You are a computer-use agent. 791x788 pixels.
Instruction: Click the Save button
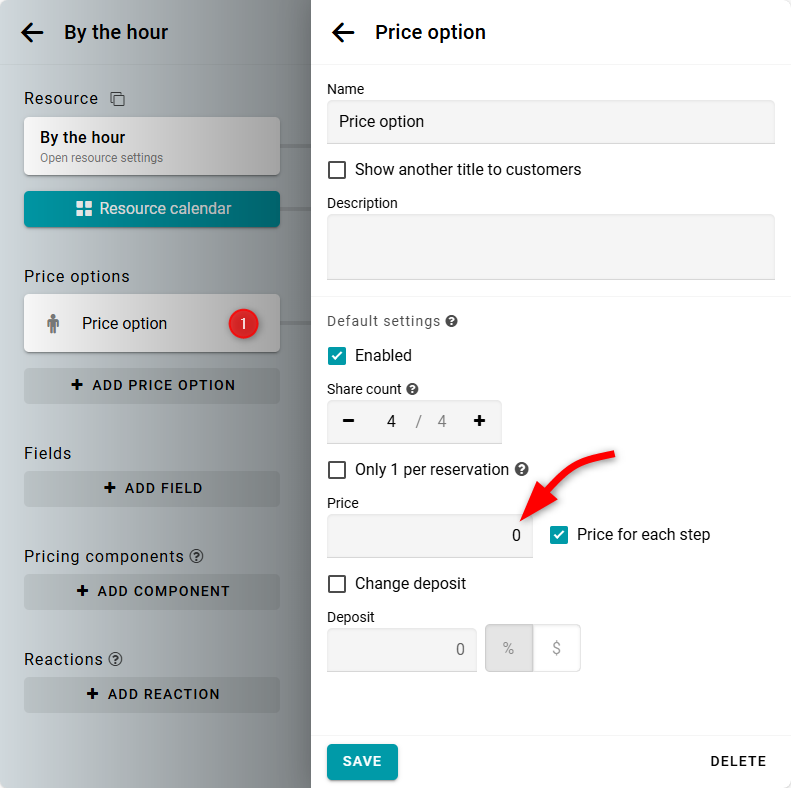pyautogui.click(x=362, y=761)
